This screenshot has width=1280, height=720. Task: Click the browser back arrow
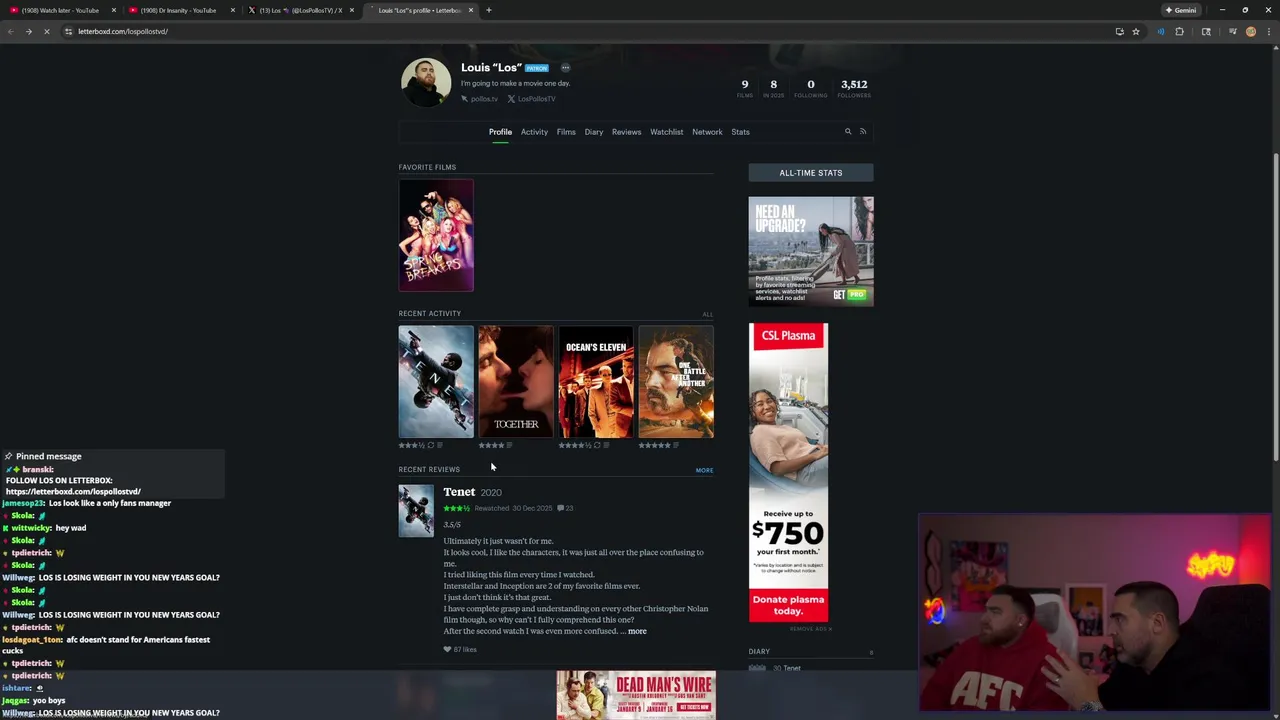(x=11, y=31)
